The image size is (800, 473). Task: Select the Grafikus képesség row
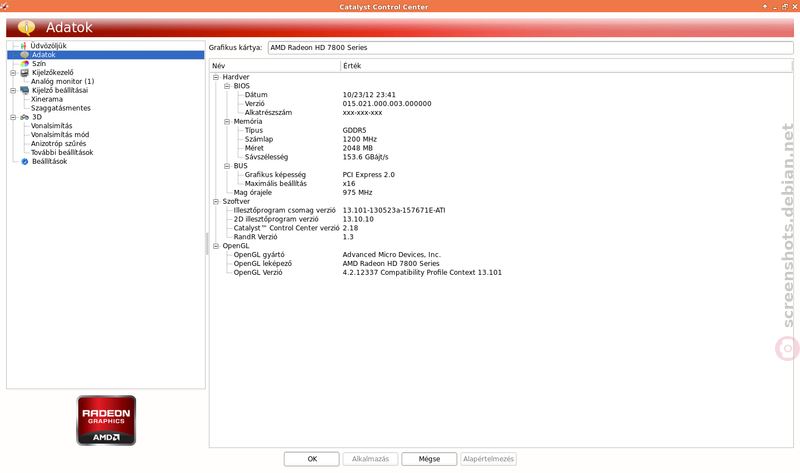click(x=501, y=175)
